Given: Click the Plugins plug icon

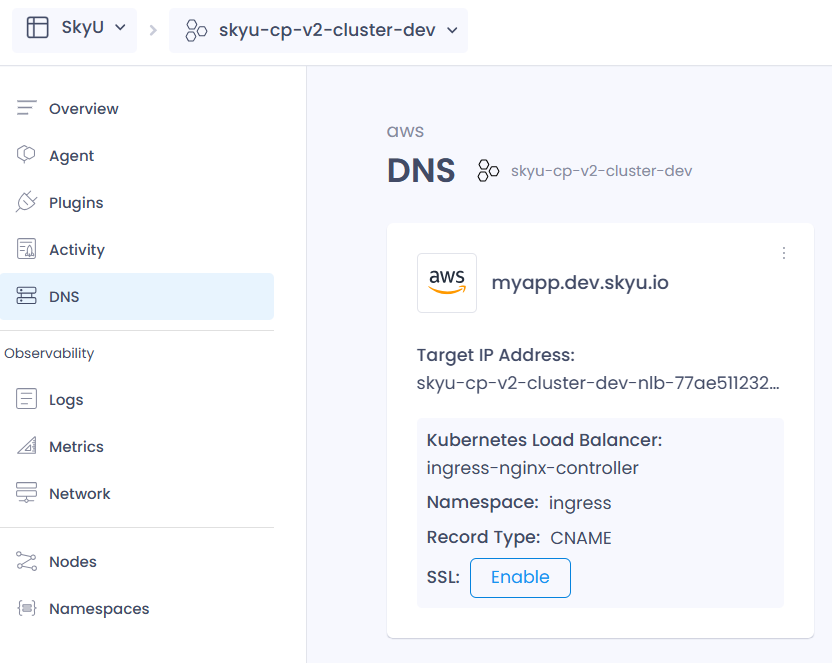Looking at the screenshot, I should pos(27,202).
